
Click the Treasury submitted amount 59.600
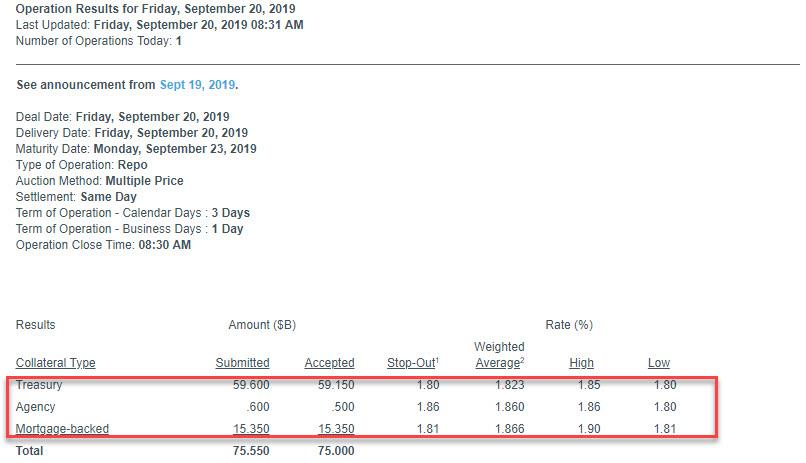click(x=251, y=385)
